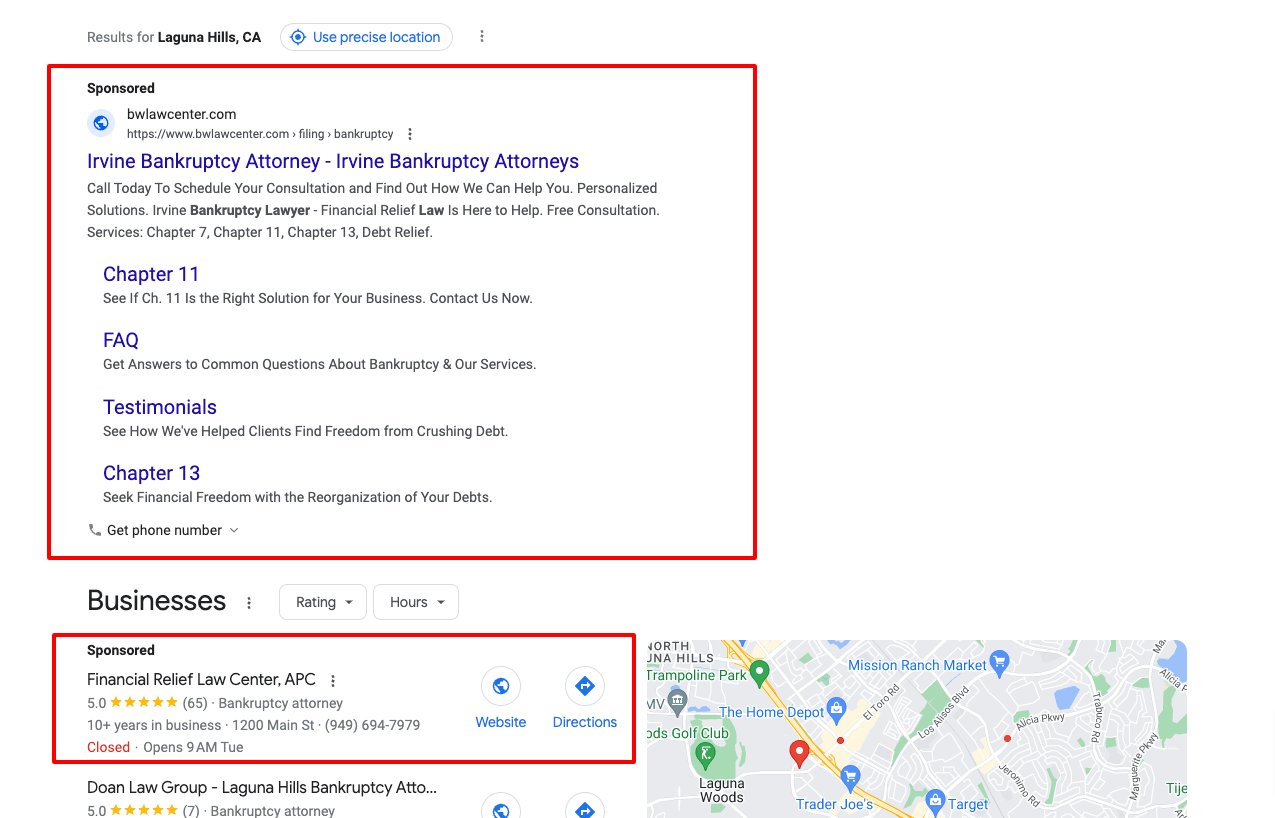
Task: Click the bwlawcenter.com globe favicon
Action: coord(101,123)
